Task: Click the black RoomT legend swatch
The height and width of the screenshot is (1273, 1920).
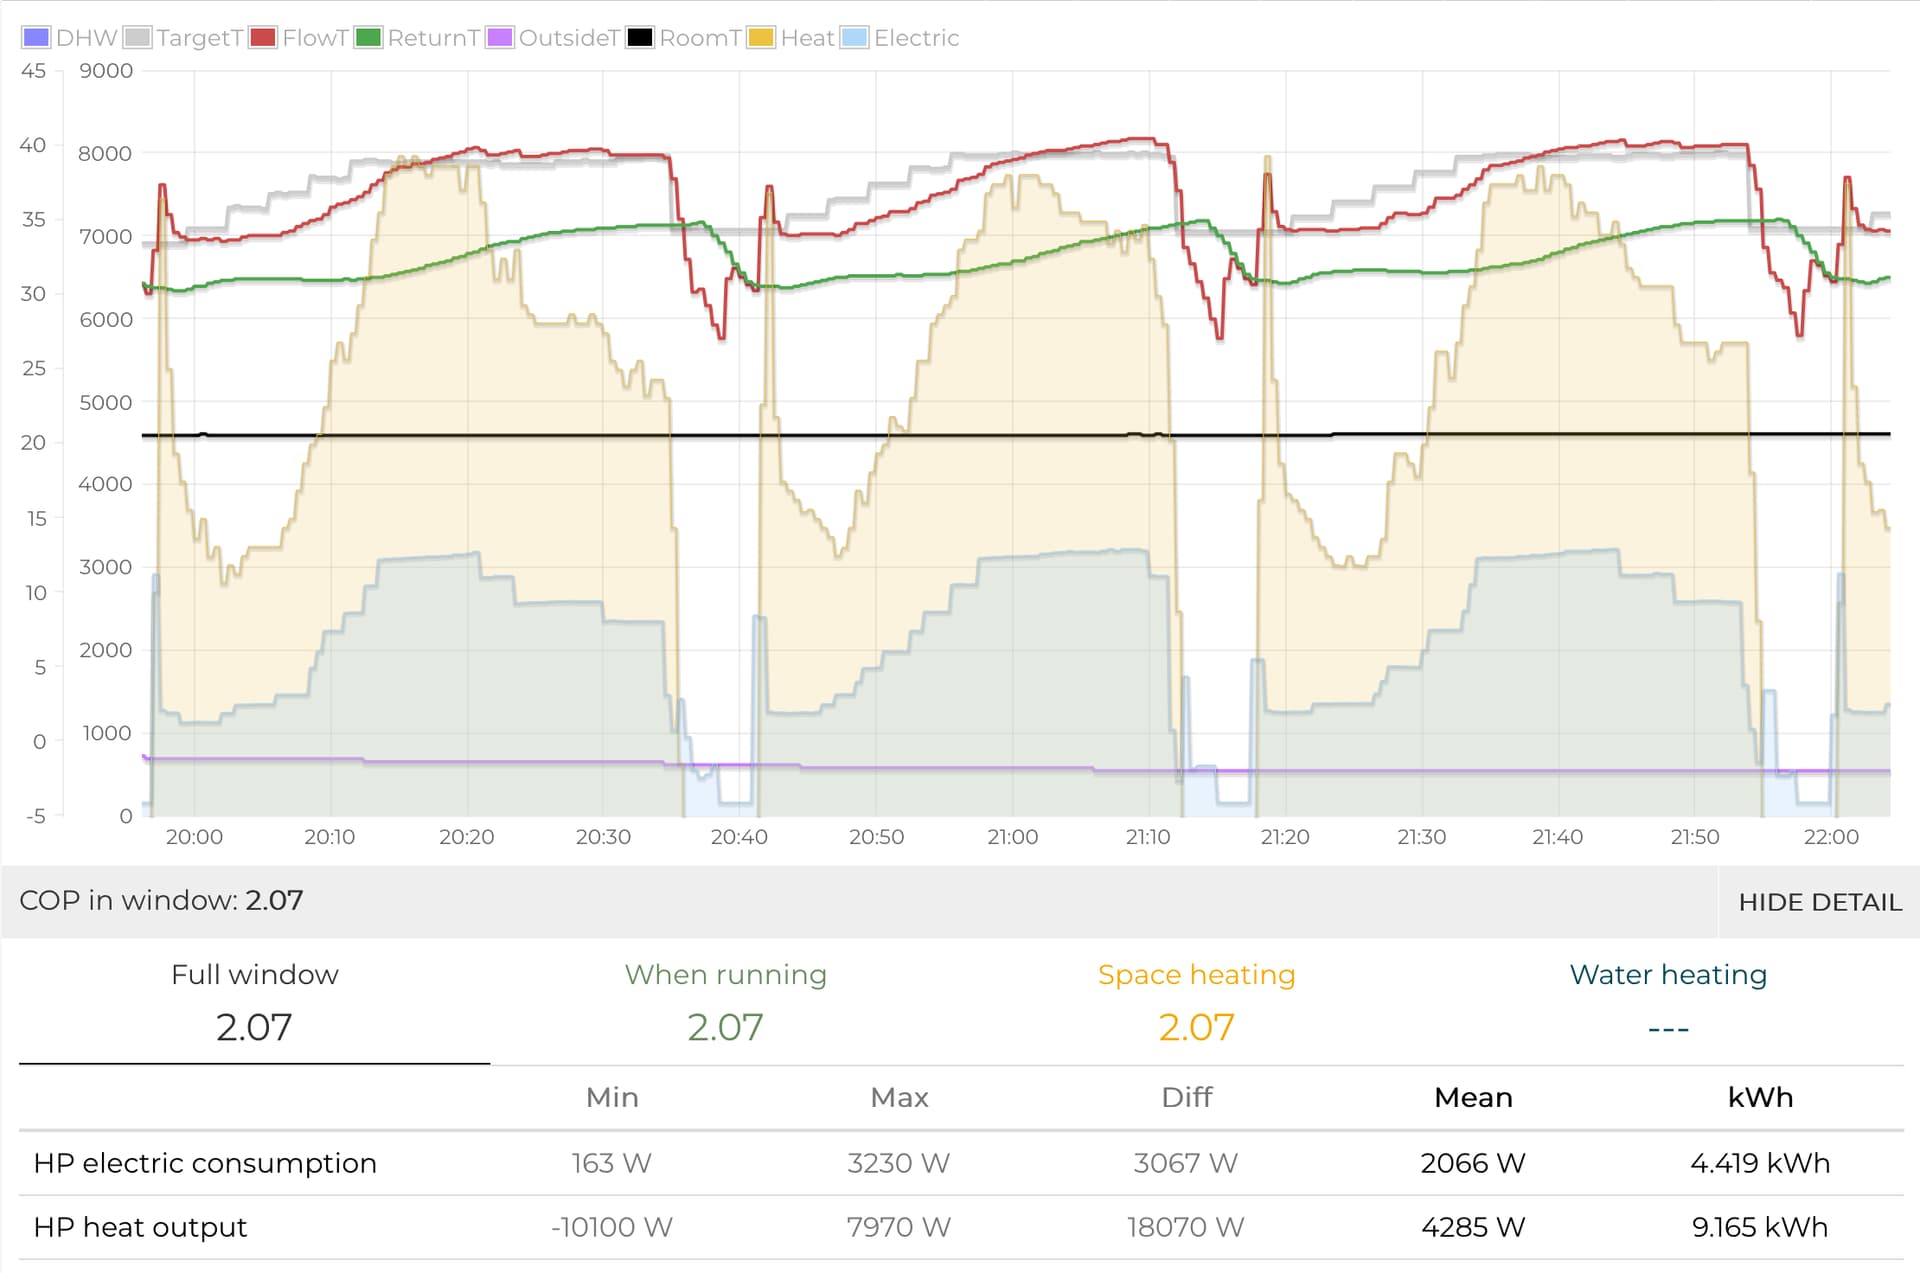Action: (640, 38)
